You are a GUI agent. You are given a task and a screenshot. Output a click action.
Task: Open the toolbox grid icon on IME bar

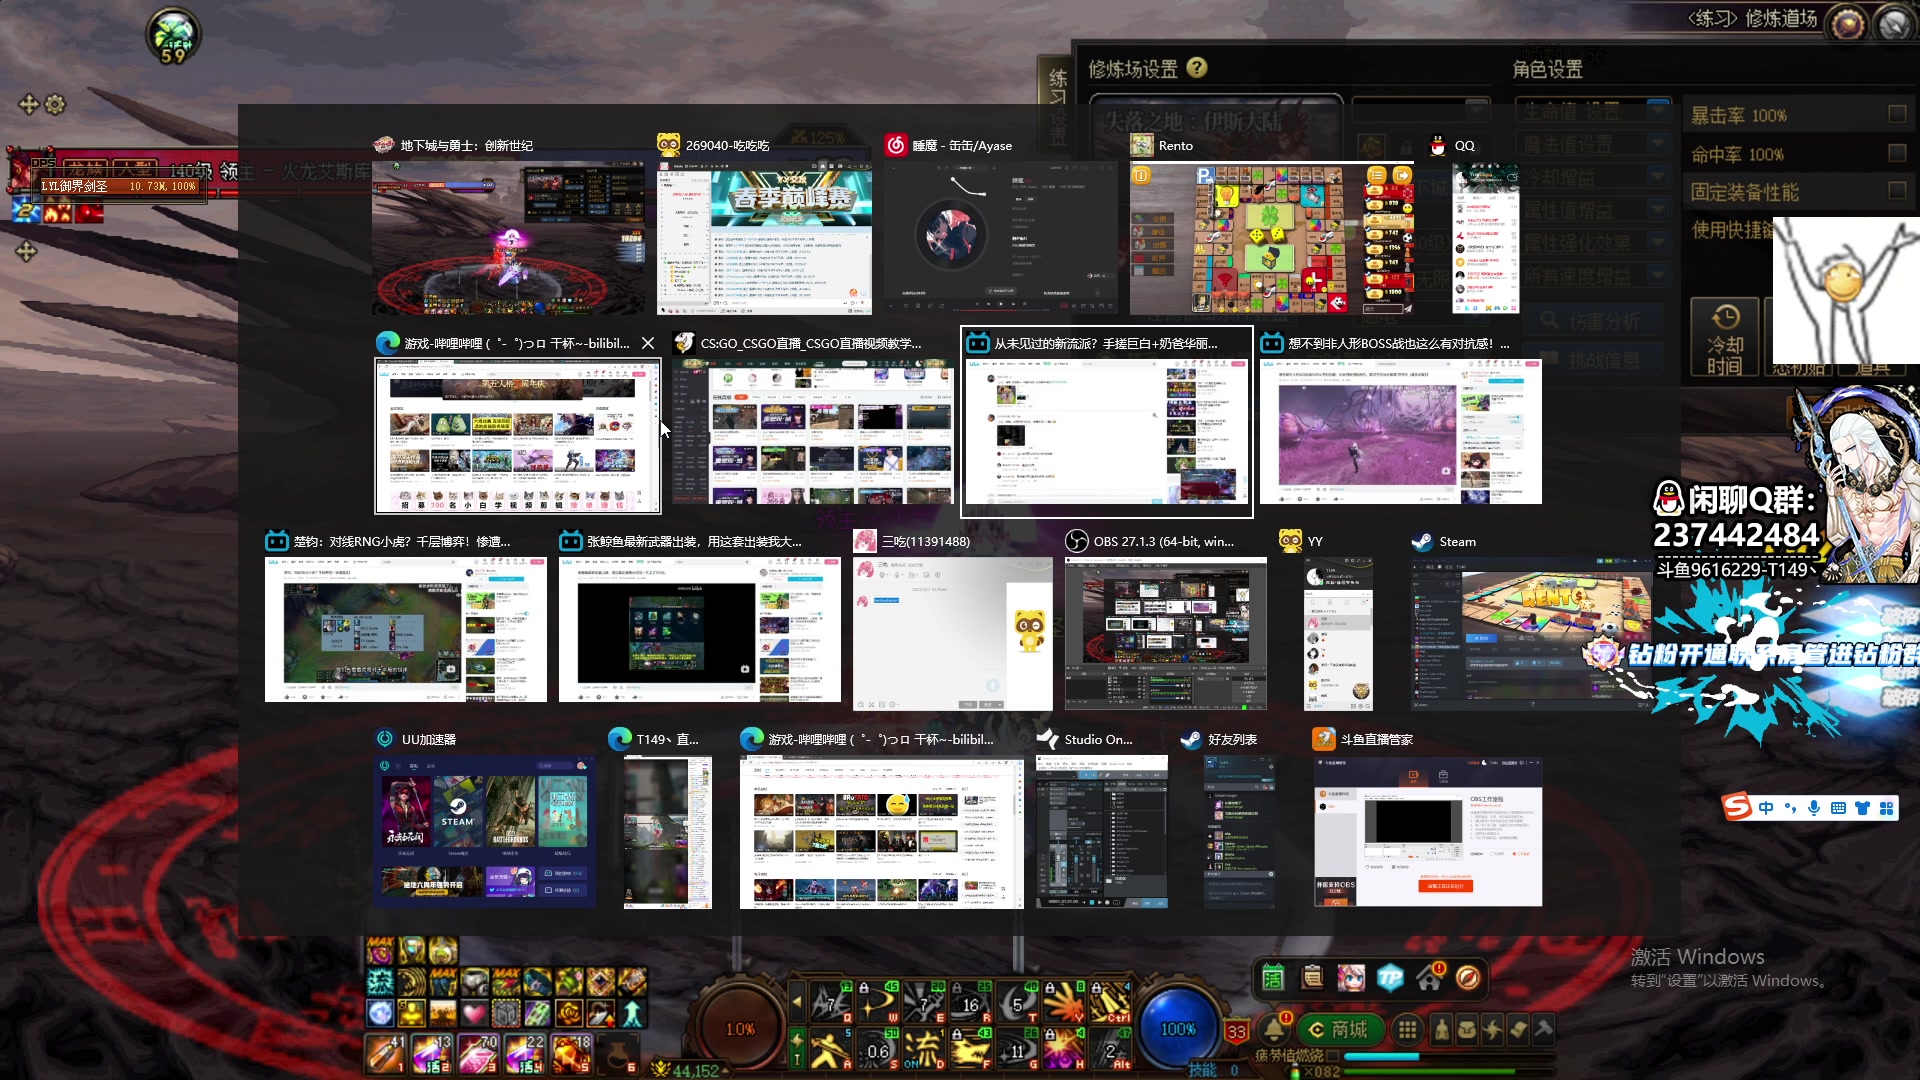point(1886,808)
